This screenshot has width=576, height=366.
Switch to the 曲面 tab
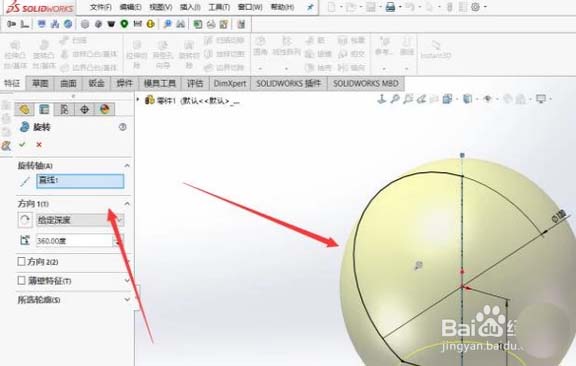(x=68, y=83)
